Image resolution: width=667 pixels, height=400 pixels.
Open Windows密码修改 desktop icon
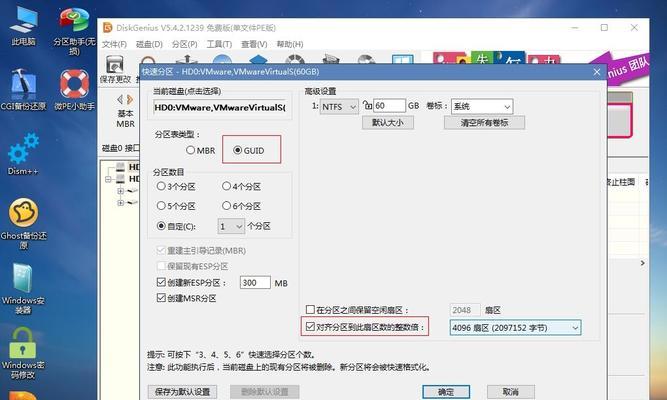pos(23,353)
